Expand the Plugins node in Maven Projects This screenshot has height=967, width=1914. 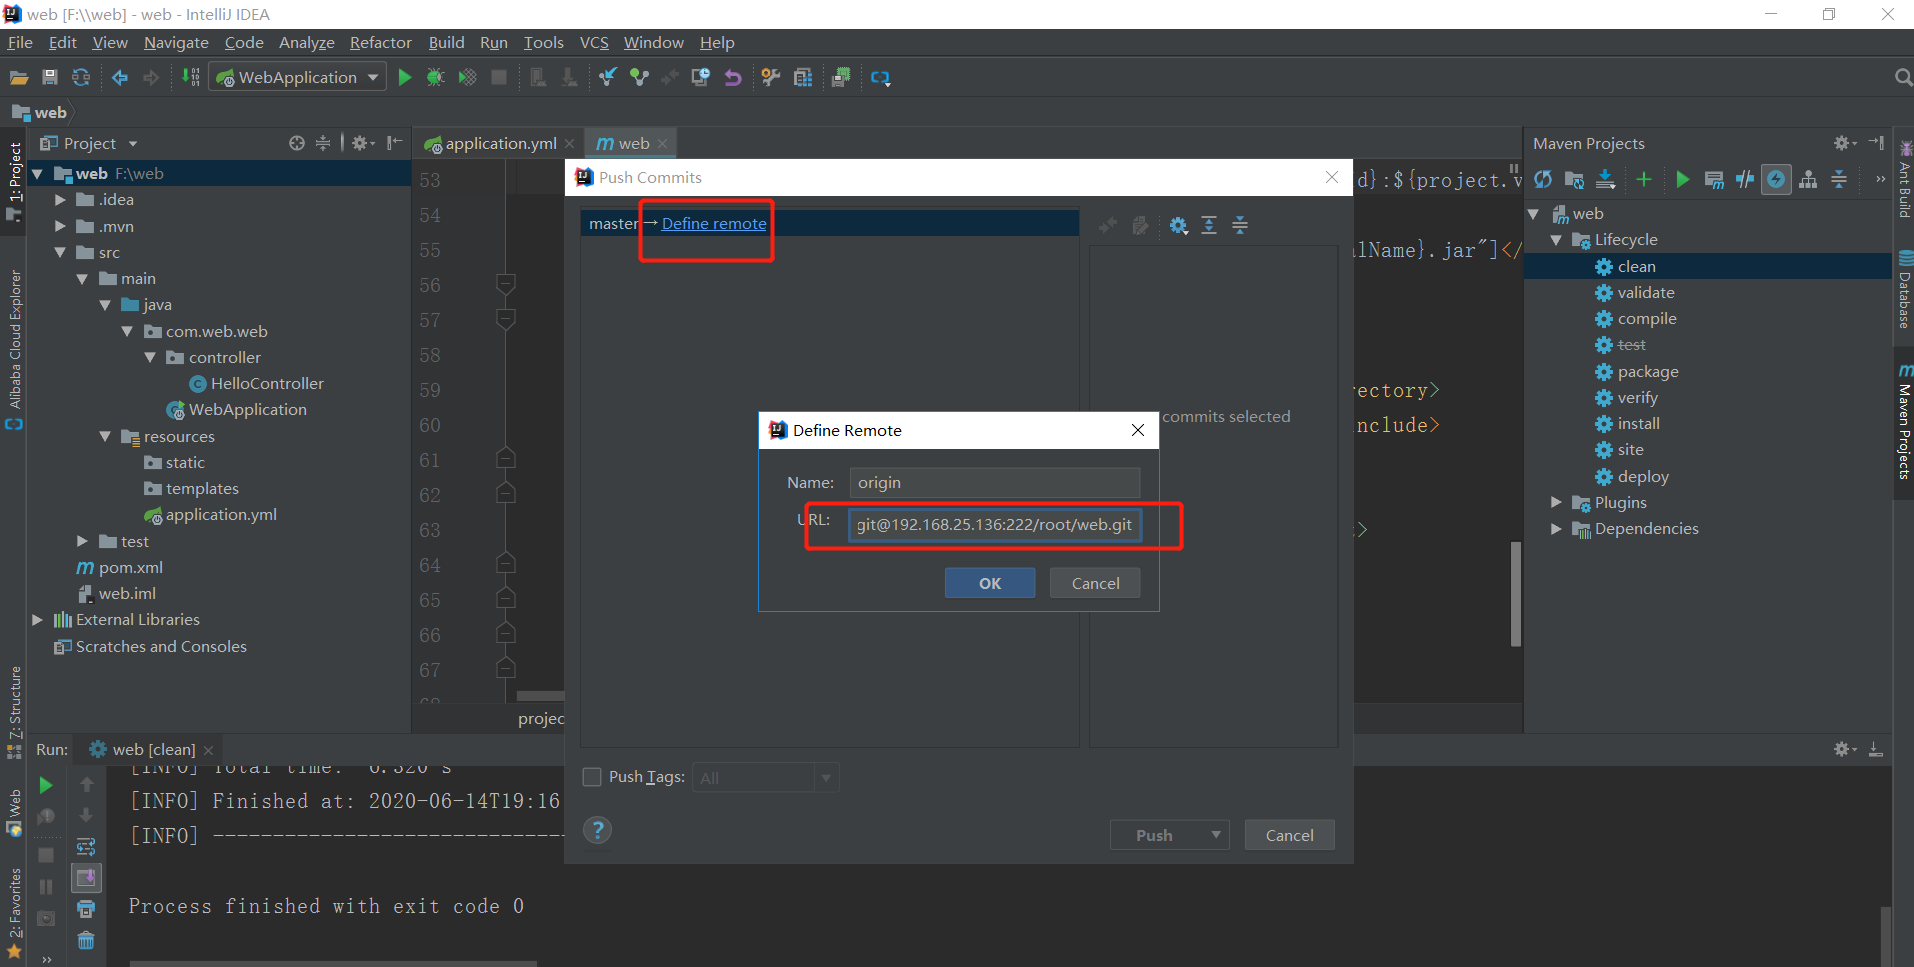pyautogui.click(x=1556, y=502)
